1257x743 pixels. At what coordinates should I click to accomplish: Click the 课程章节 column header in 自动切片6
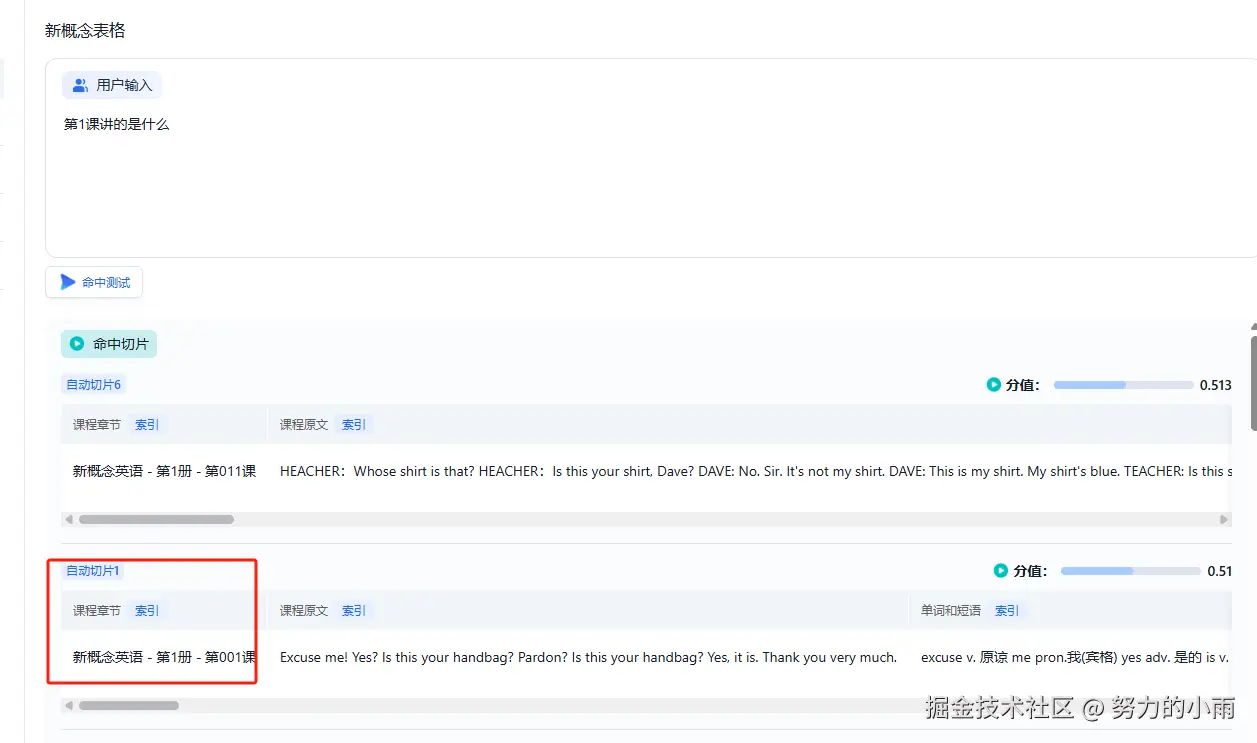[97, 425]
